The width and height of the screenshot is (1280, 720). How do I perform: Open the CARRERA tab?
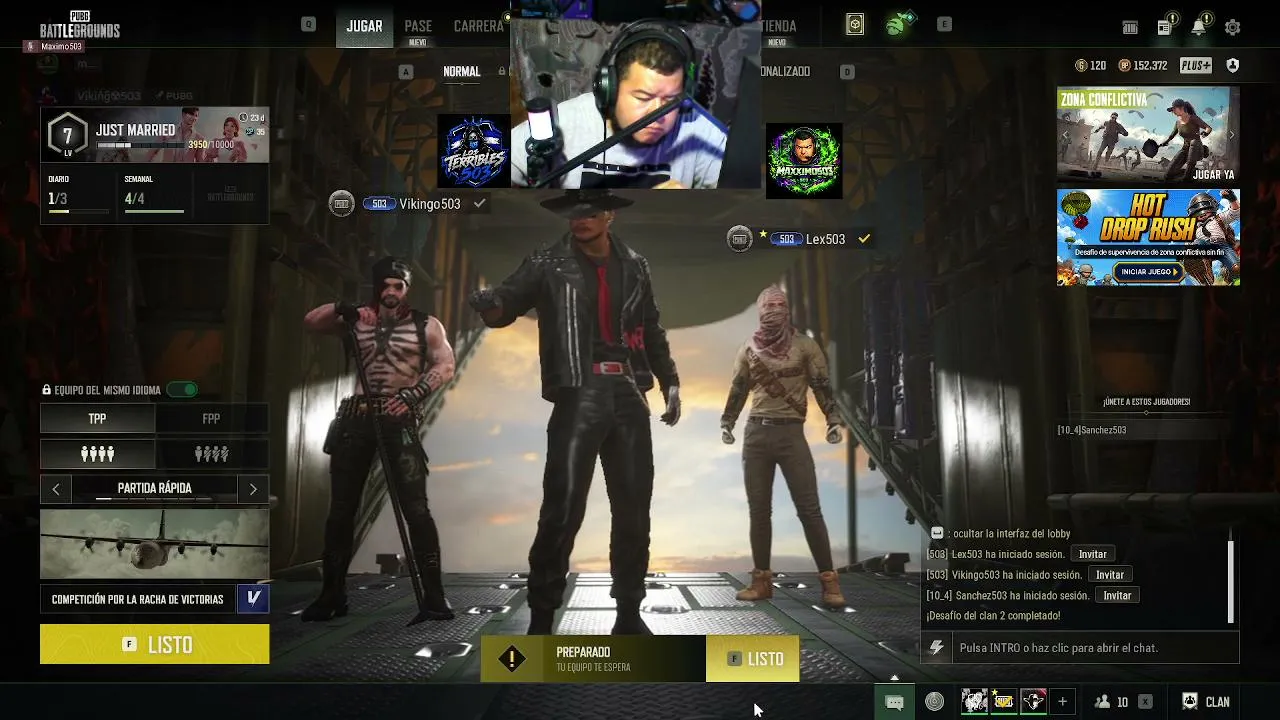[x=479, y=26]
